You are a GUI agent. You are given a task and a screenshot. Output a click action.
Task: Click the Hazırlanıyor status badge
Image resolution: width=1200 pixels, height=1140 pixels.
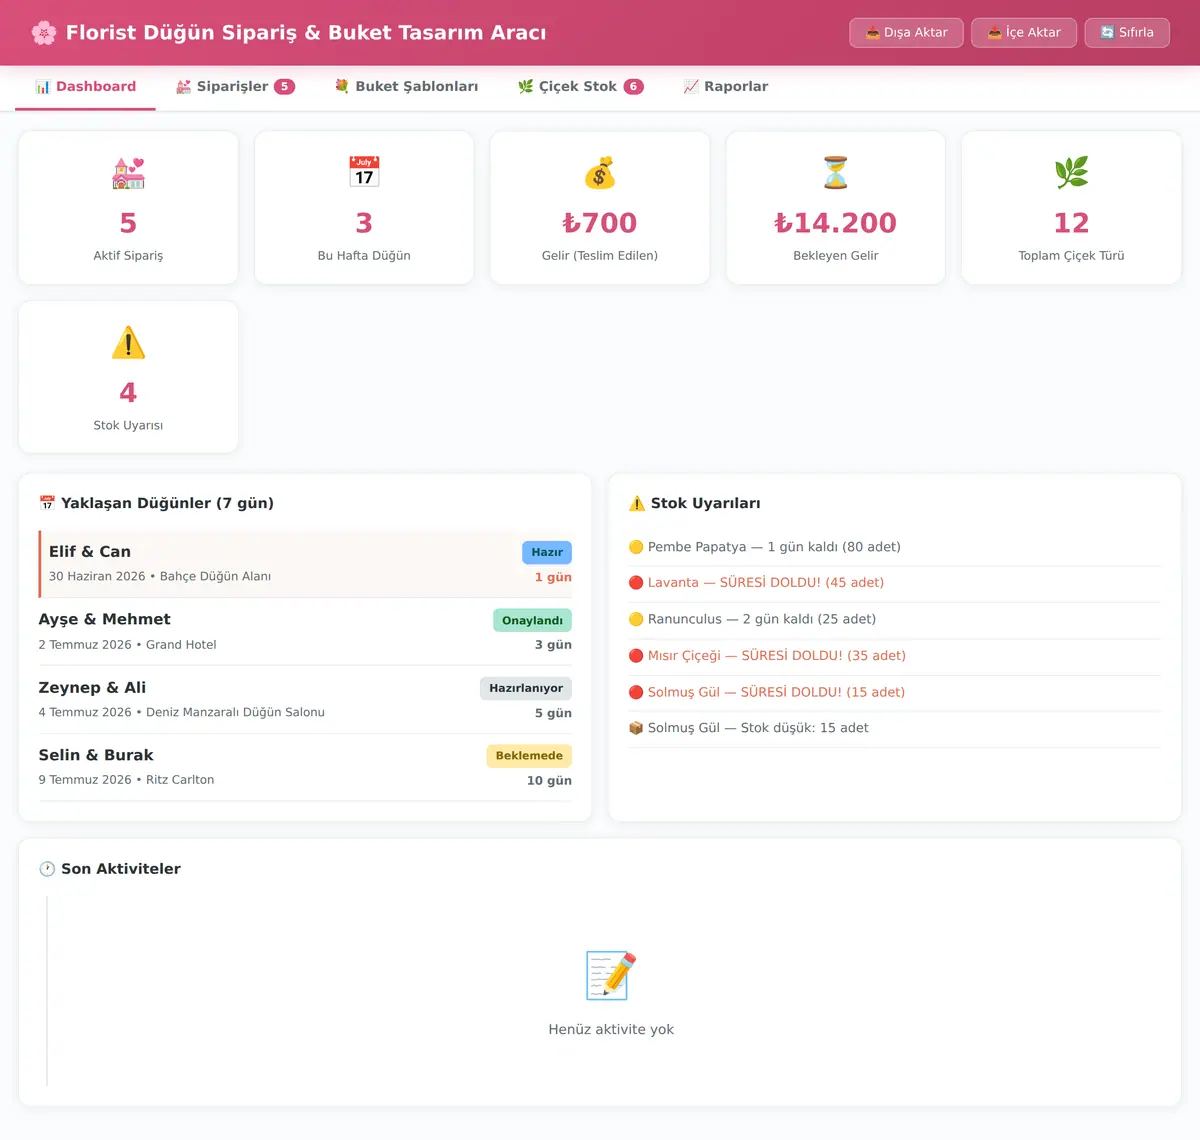pyautogui.click(x=526, y=688)
